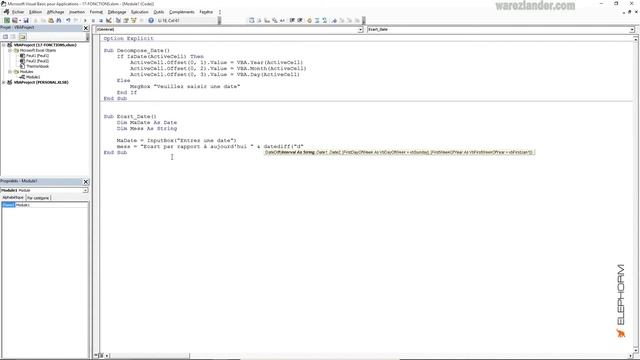
Task: Click List Constants icon on Edit toolbar
Action: (259, 20)
